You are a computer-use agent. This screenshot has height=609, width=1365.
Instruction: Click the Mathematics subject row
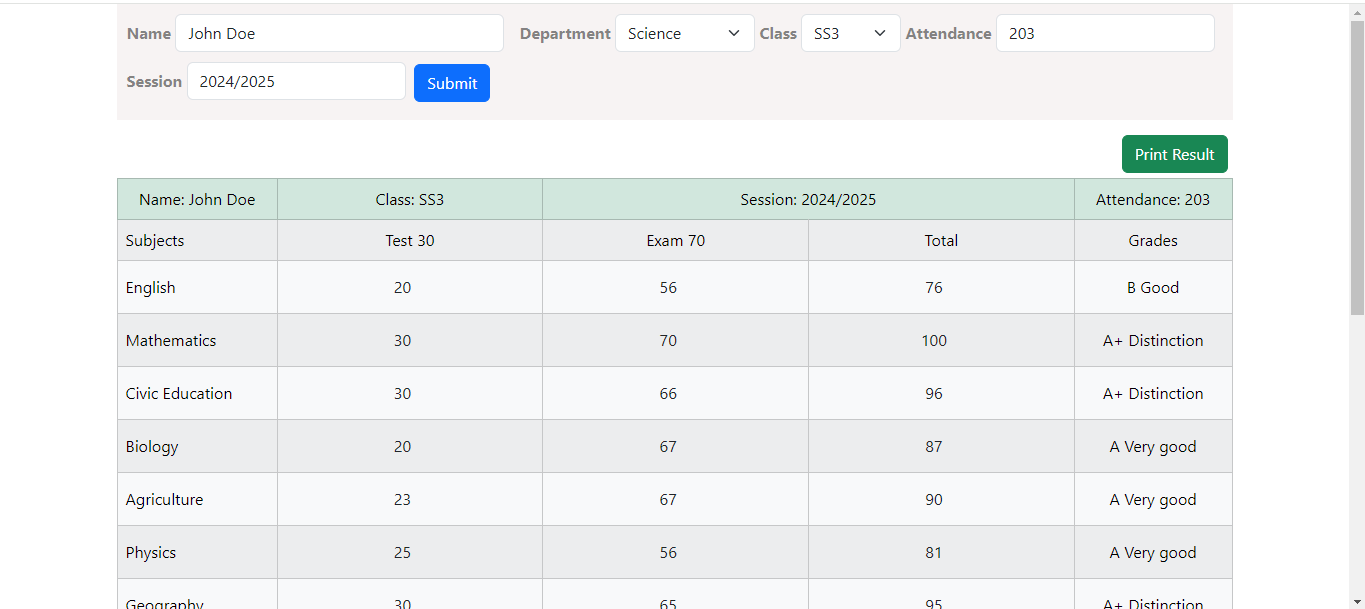click(171, 340)
